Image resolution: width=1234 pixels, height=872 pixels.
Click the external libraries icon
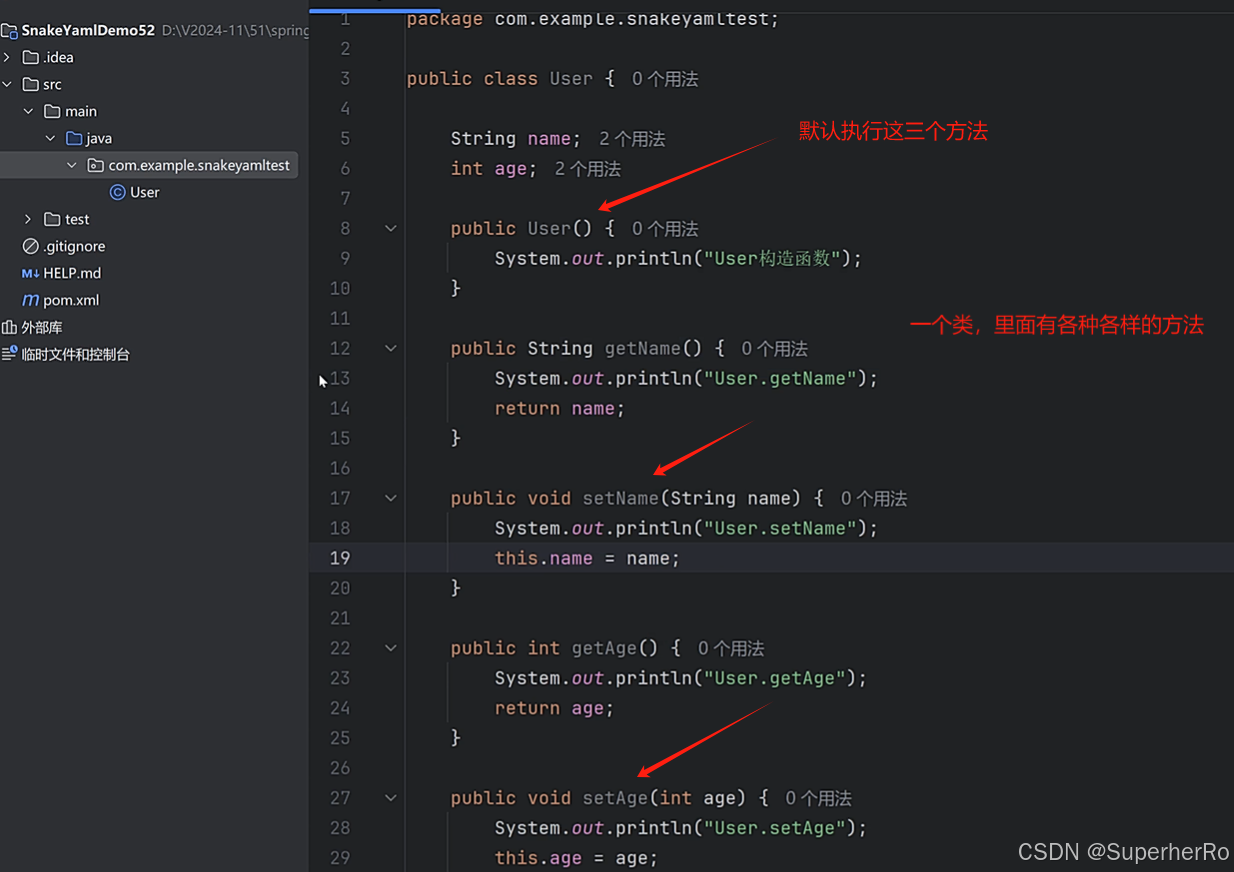(9, 327)
